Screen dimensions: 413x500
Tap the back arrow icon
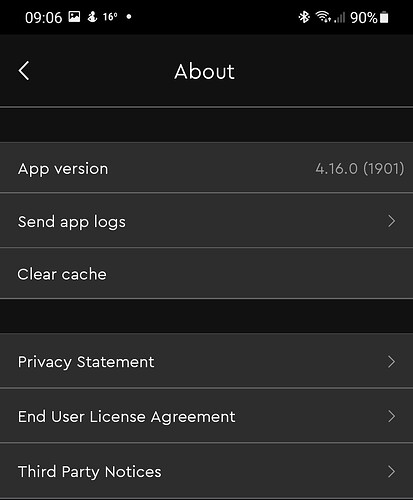coord(24,71)
